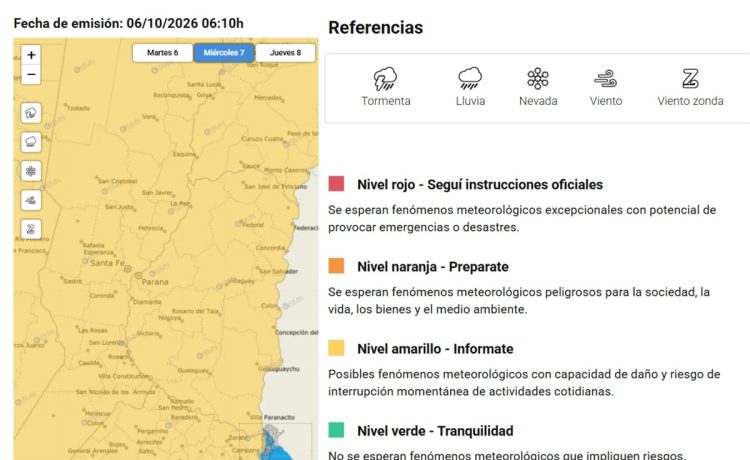Zoom out of the alert map
The image size is (750, 460).
pos(31,75)
